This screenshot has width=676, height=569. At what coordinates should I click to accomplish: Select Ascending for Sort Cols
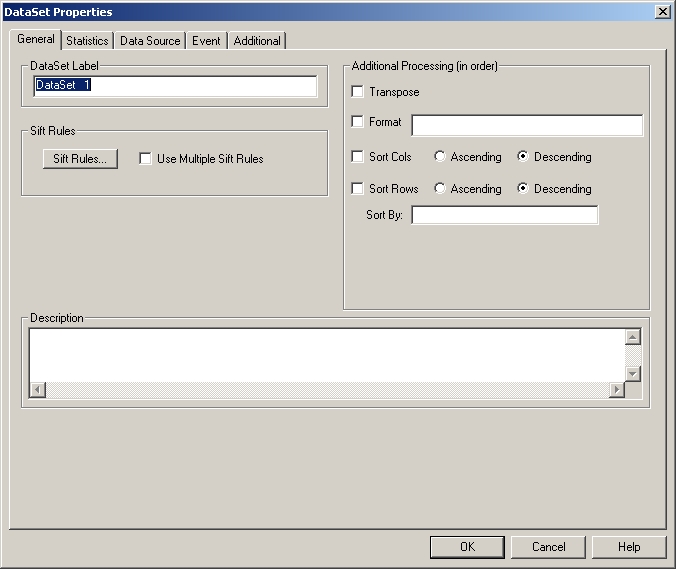tap(440, 157)
